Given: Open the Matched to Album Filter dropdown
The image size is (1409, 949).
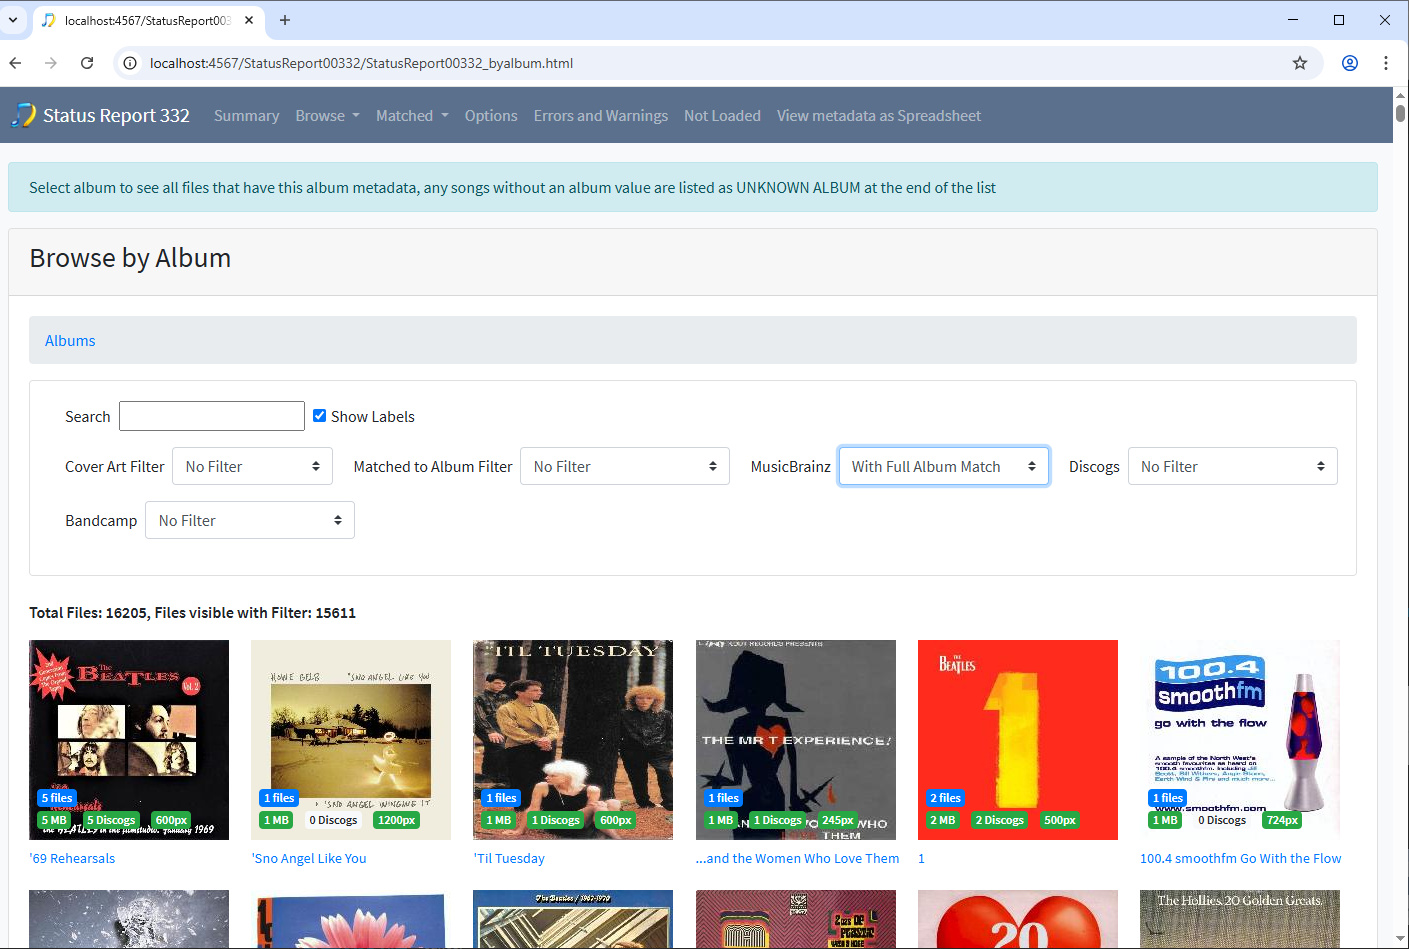Looking at the screenshot, I should click(x=625, y=466).
